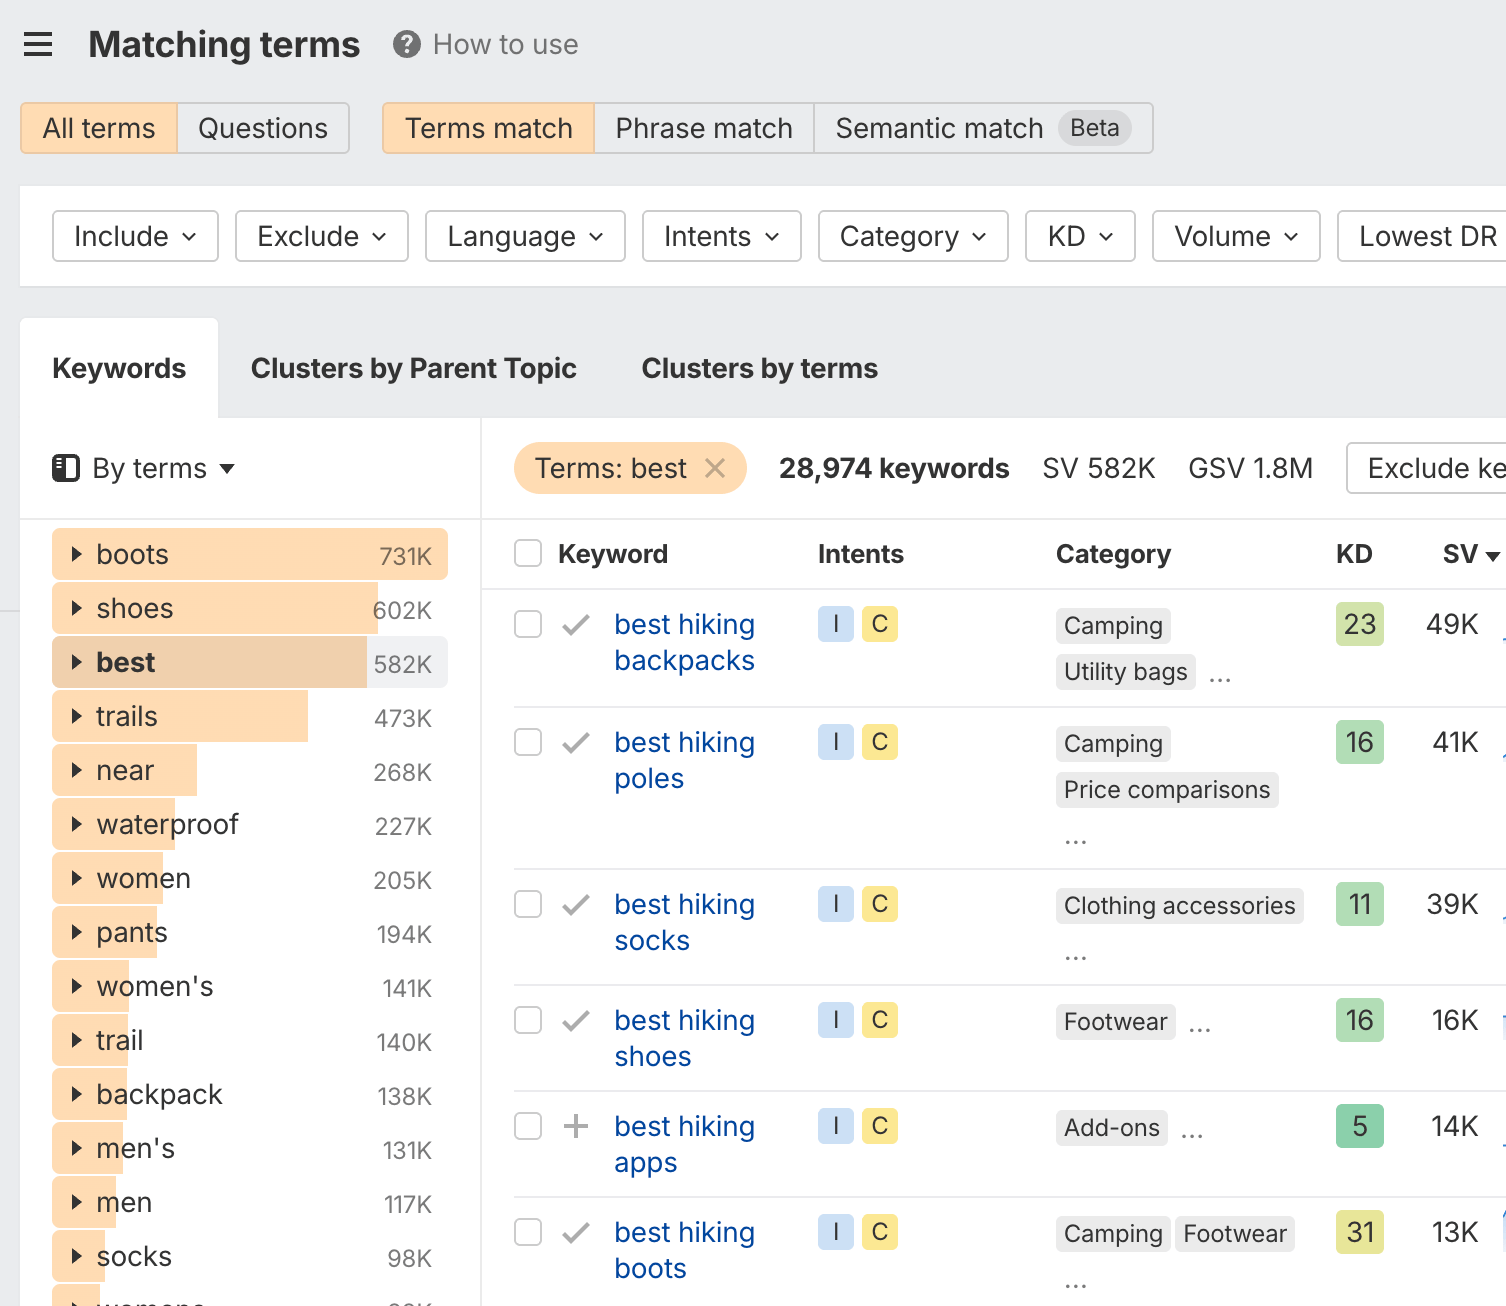1506x1306 pixels.
Task: Click the checkmark icon beside best hiking shoes
Action: point(575,1021)
